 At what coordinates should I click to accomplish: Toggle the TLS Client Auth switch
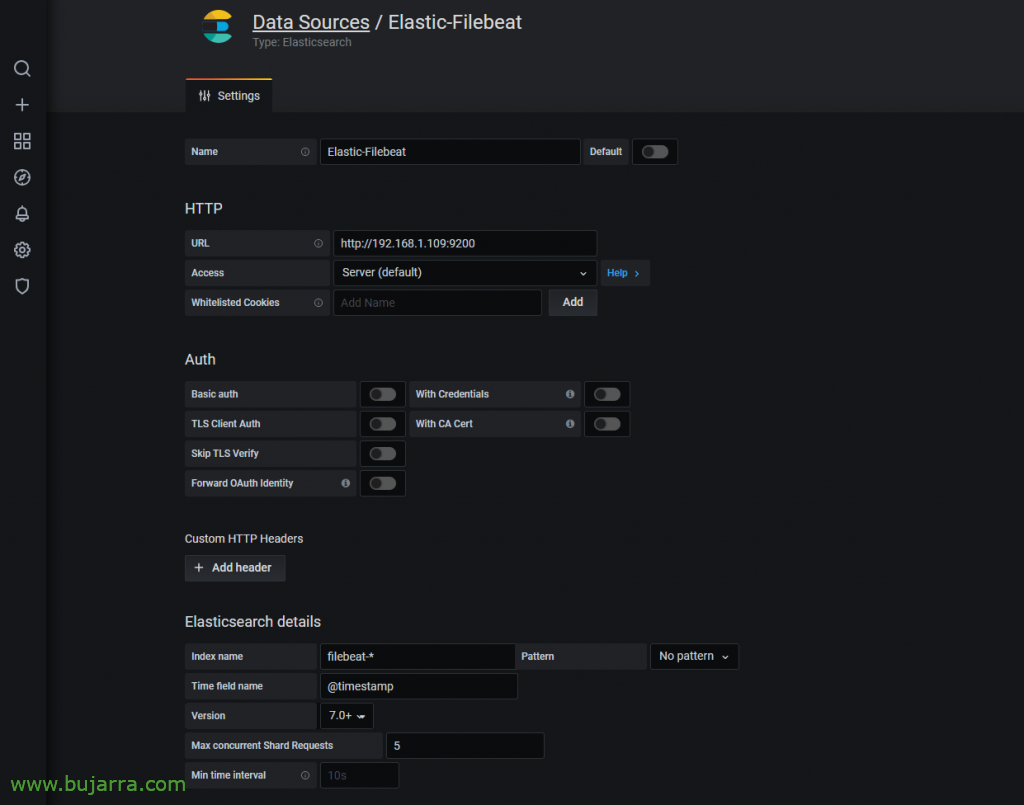(382, 423)
